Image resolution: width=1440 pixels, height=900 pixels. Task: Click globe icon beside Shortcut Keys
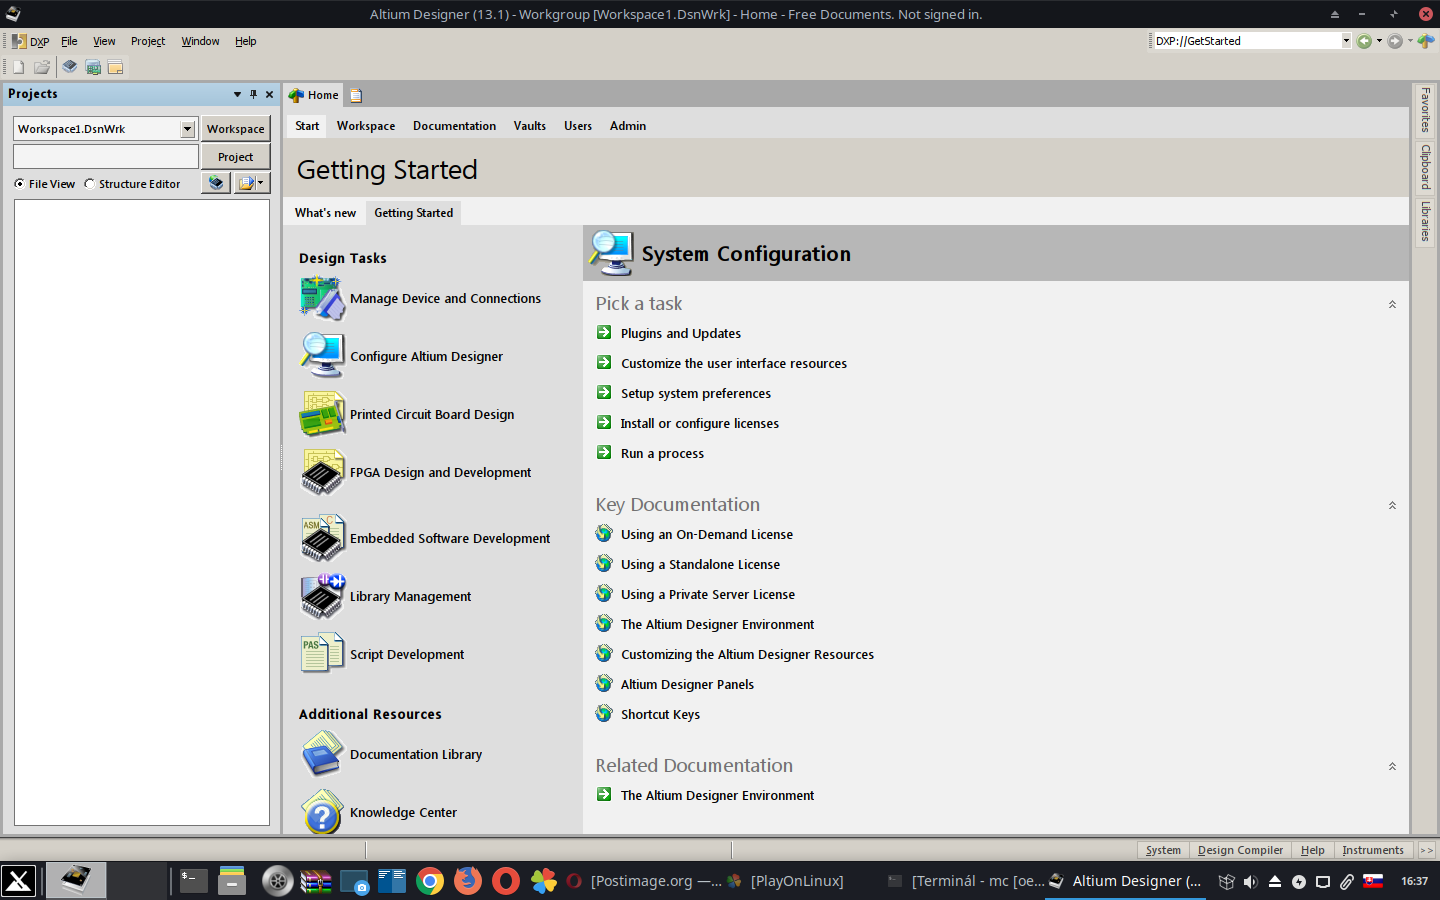[x=604, y=713]
